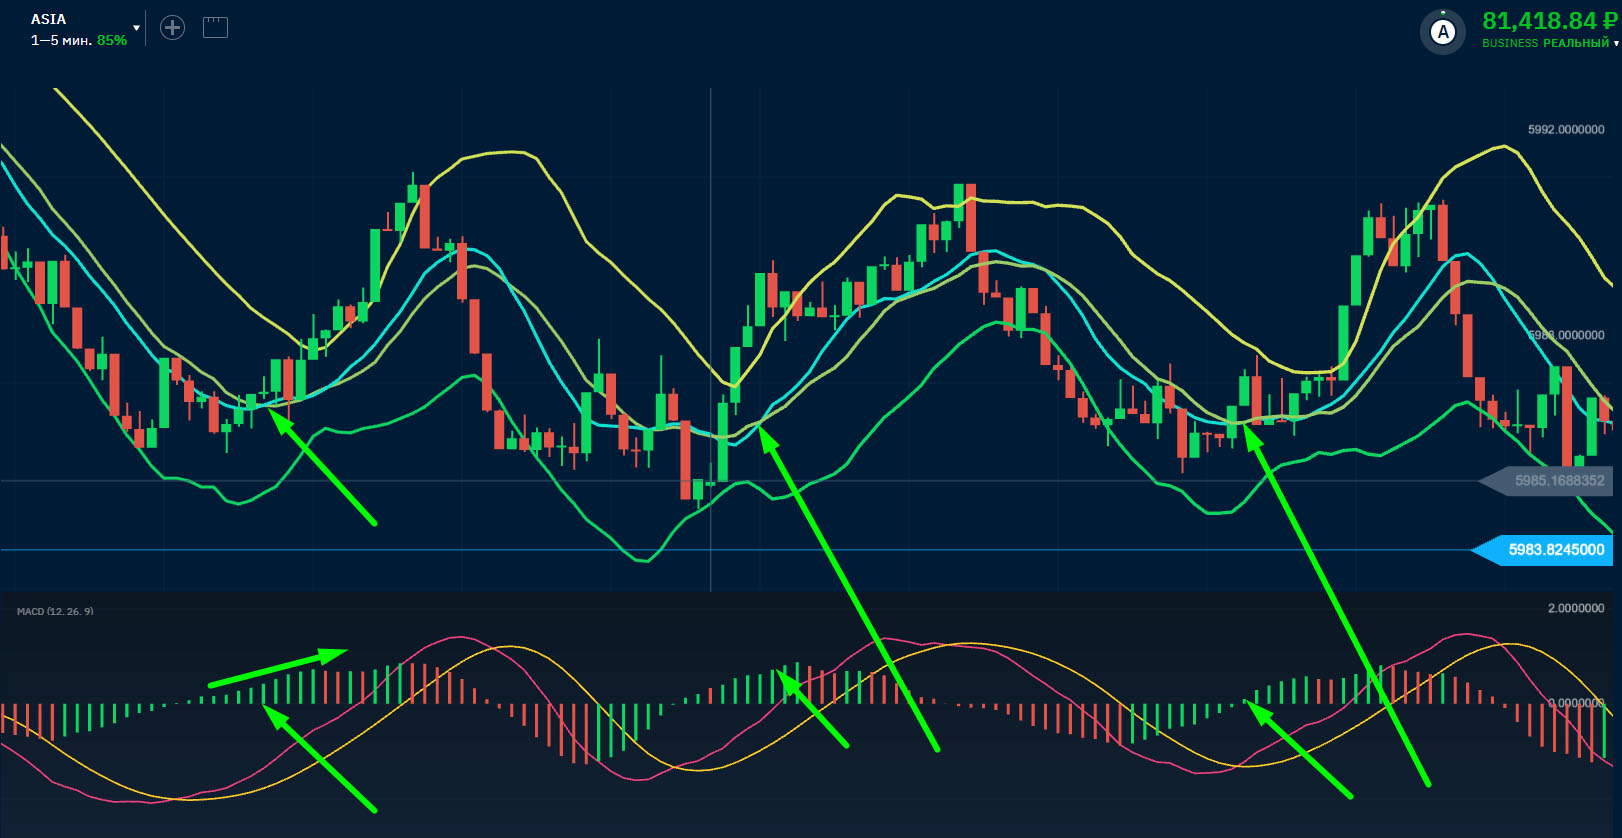Open the chart layout panel icon
The image size is (1622, 838).
[x=215, y=28]
